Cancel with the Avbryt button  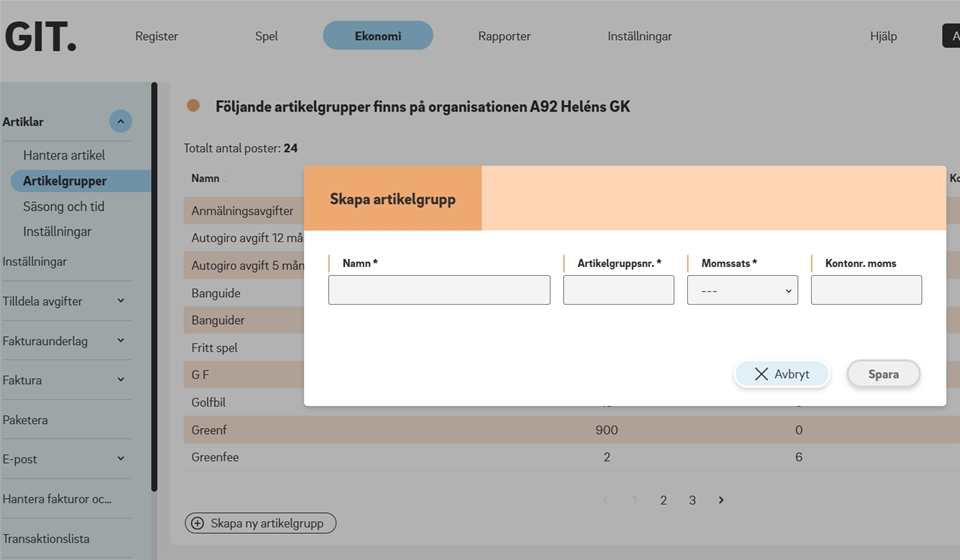click(782, 374)
